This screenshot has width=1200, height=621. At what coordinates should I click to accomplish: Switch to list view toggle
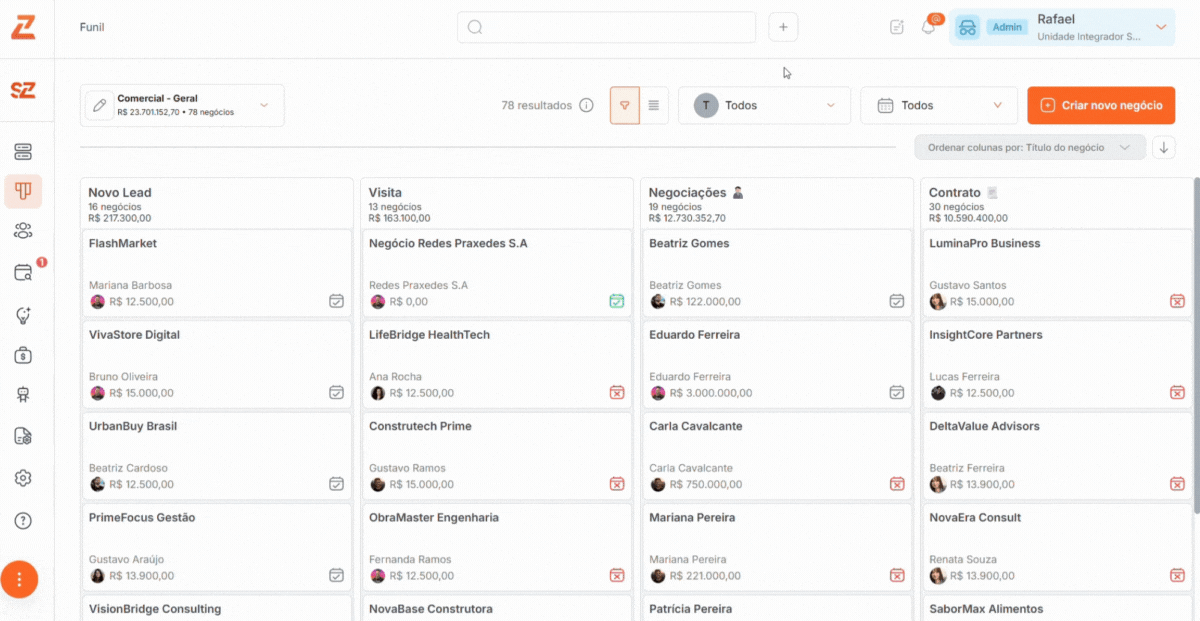coord(654,105)
